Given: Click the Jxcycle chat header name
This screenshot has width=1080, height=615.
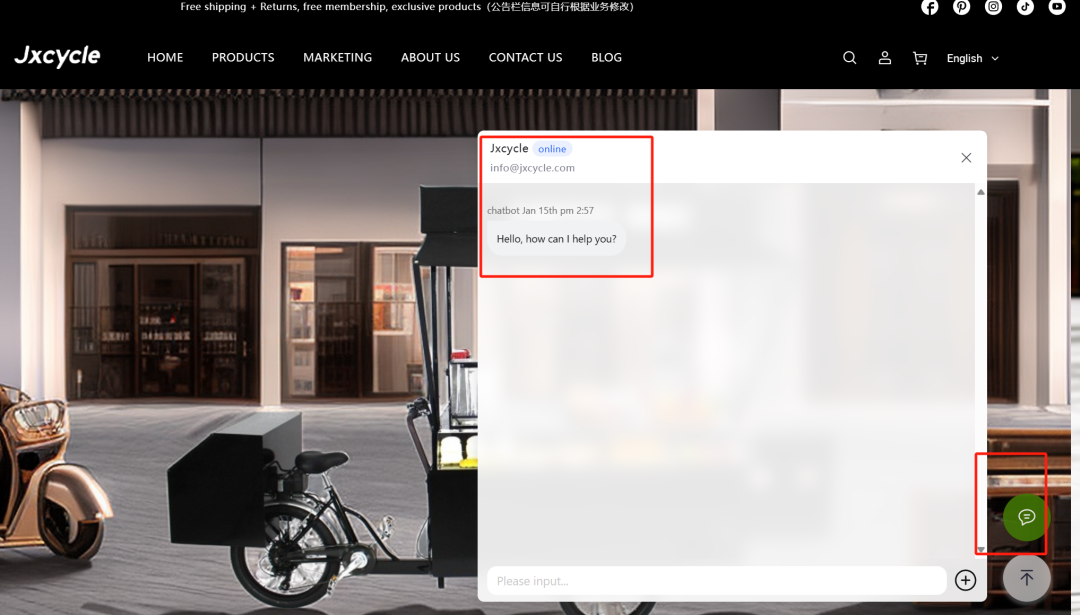Looking at the screenshot, I should 509,148.
